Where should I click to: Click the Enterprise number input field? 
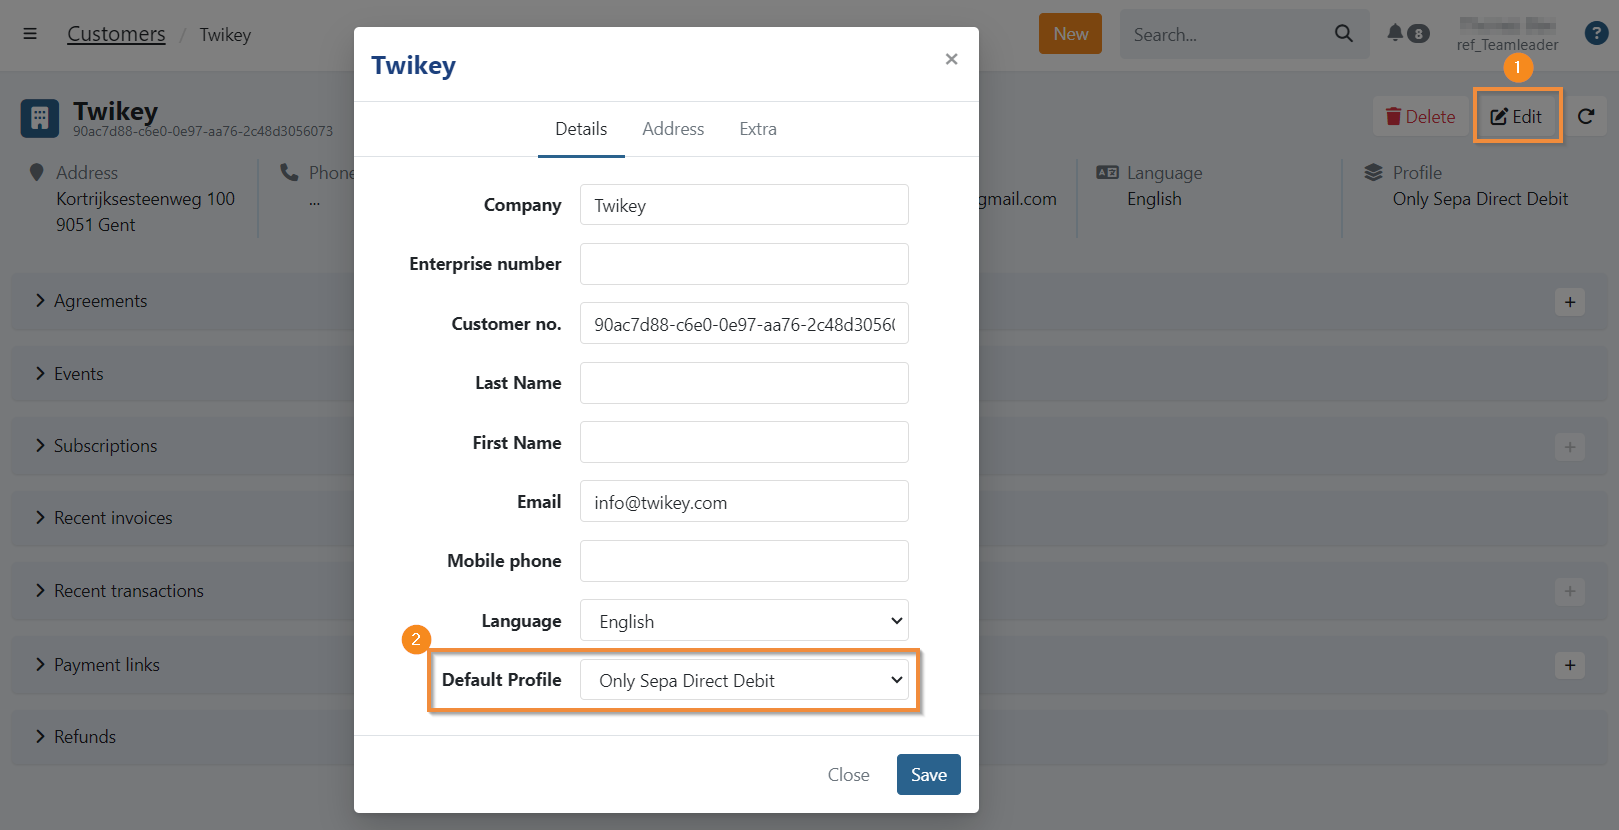[744, 264]
